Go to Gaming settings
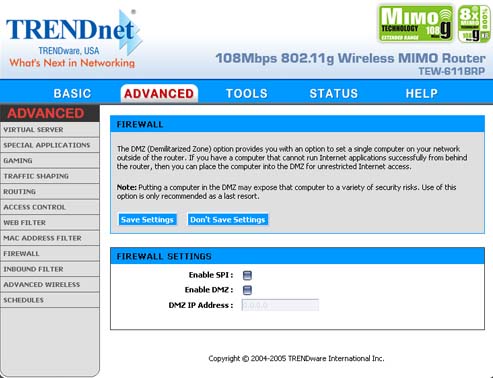The image size is (493, 378). click(50, 161)
